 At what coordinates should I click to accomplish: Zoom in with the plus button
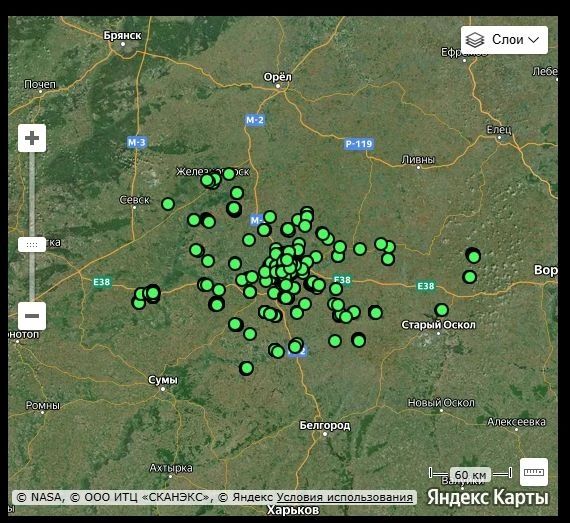[32, 138]
